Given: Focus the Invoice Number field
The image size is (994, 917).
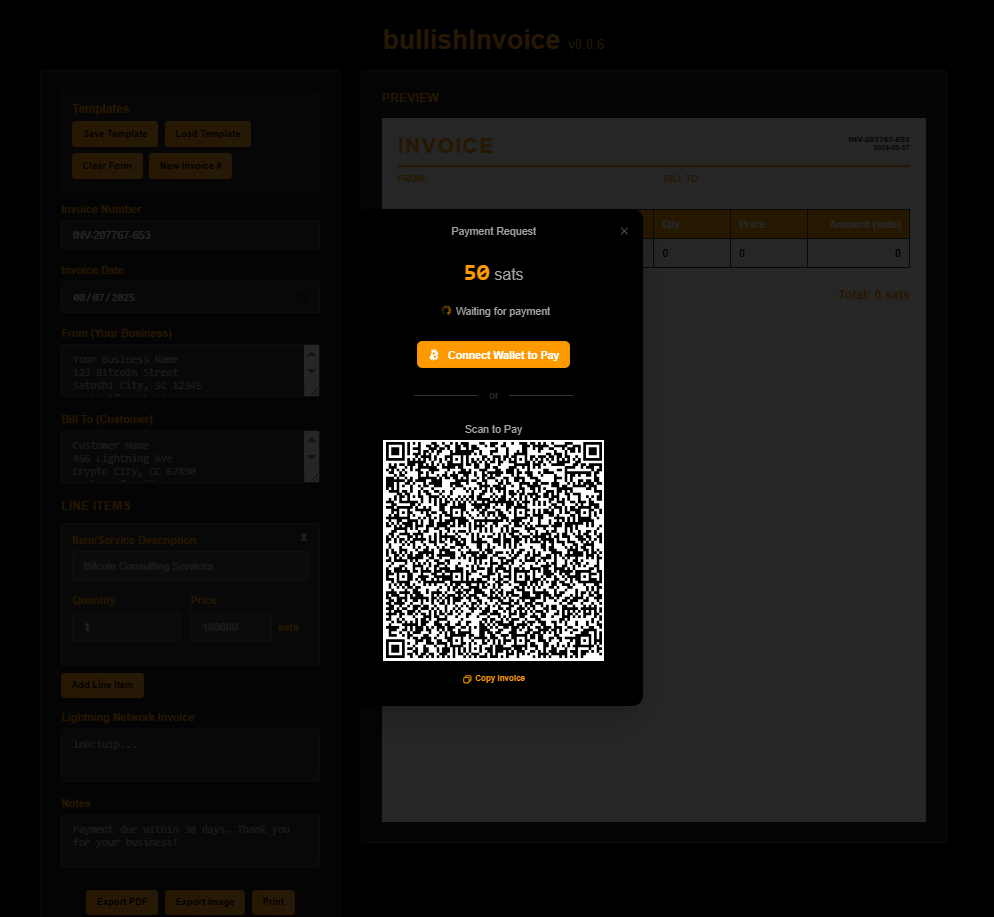Looking at the screenshot, I should click(x=190, y=235).
